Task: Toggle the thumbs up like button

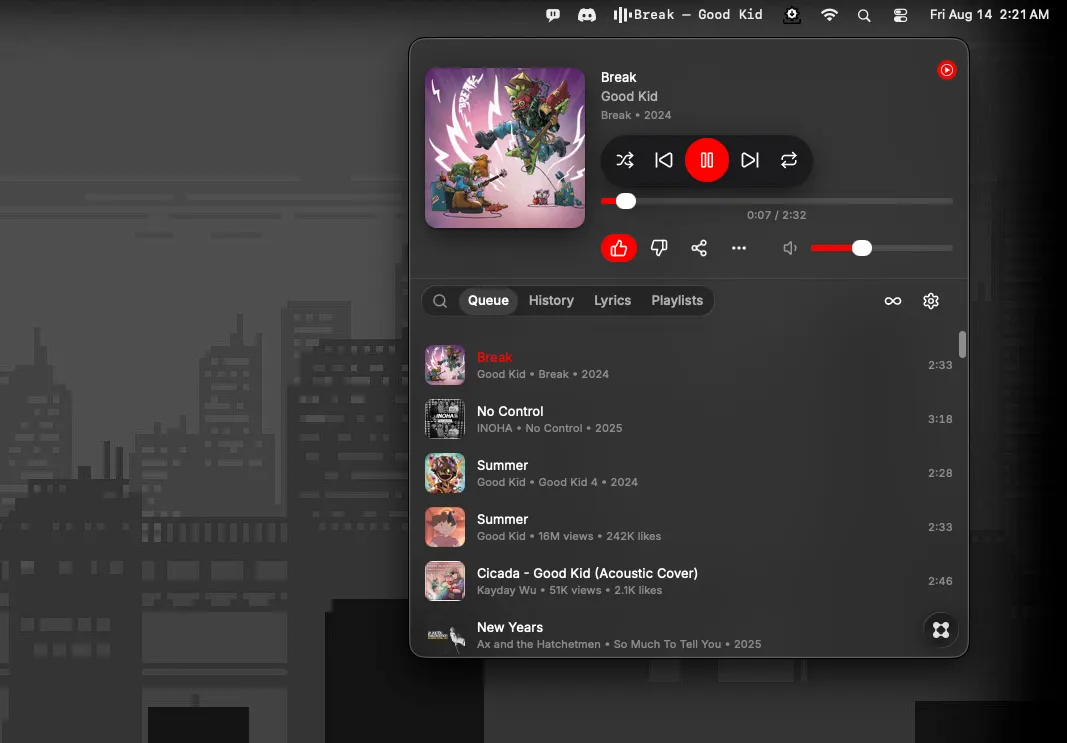Action: [x=619, y=248]
